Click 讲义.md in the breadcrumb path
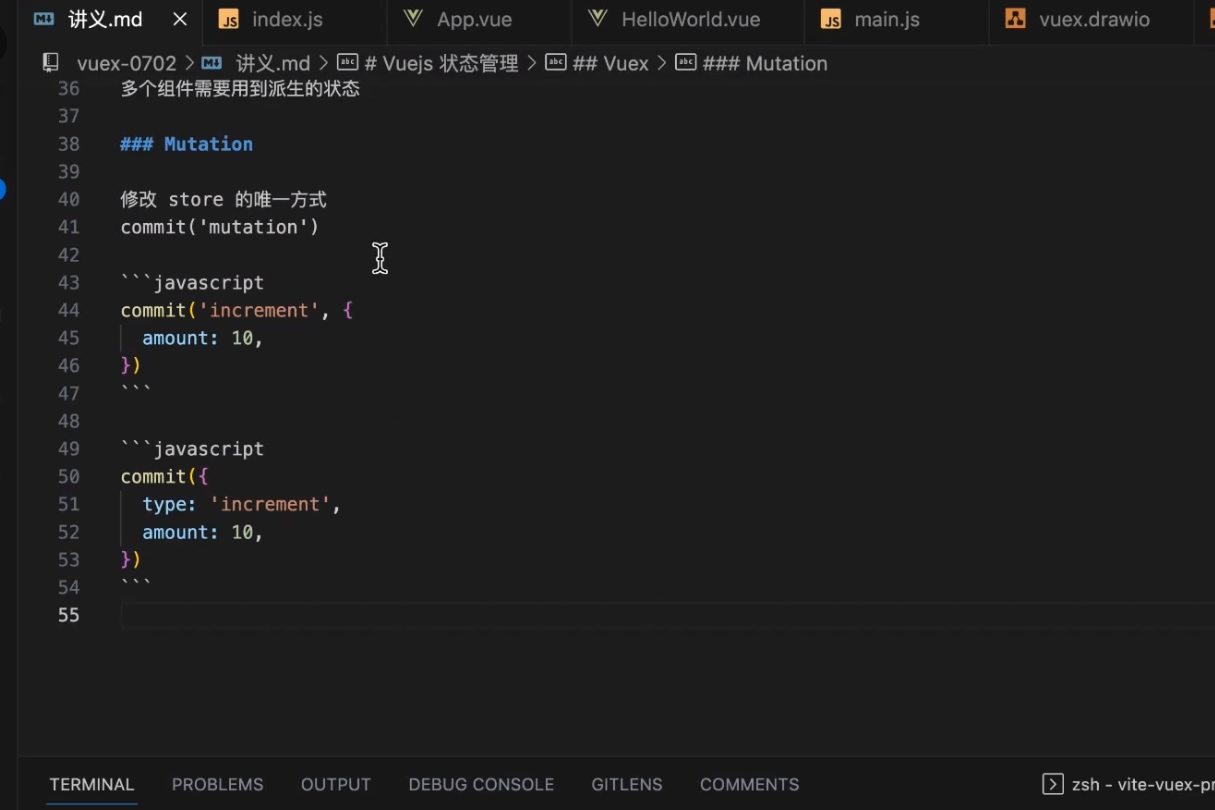1215x810 pixels. [273, 63]
